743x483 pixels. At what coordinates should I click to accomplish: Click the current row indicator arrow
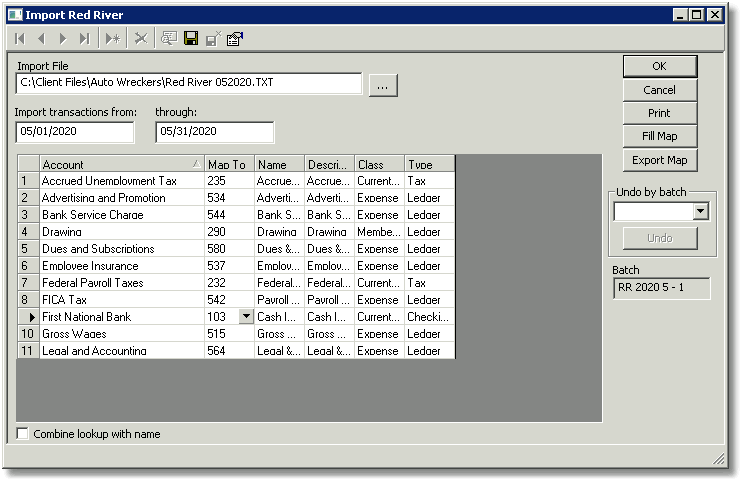click(x=28, y=317)
